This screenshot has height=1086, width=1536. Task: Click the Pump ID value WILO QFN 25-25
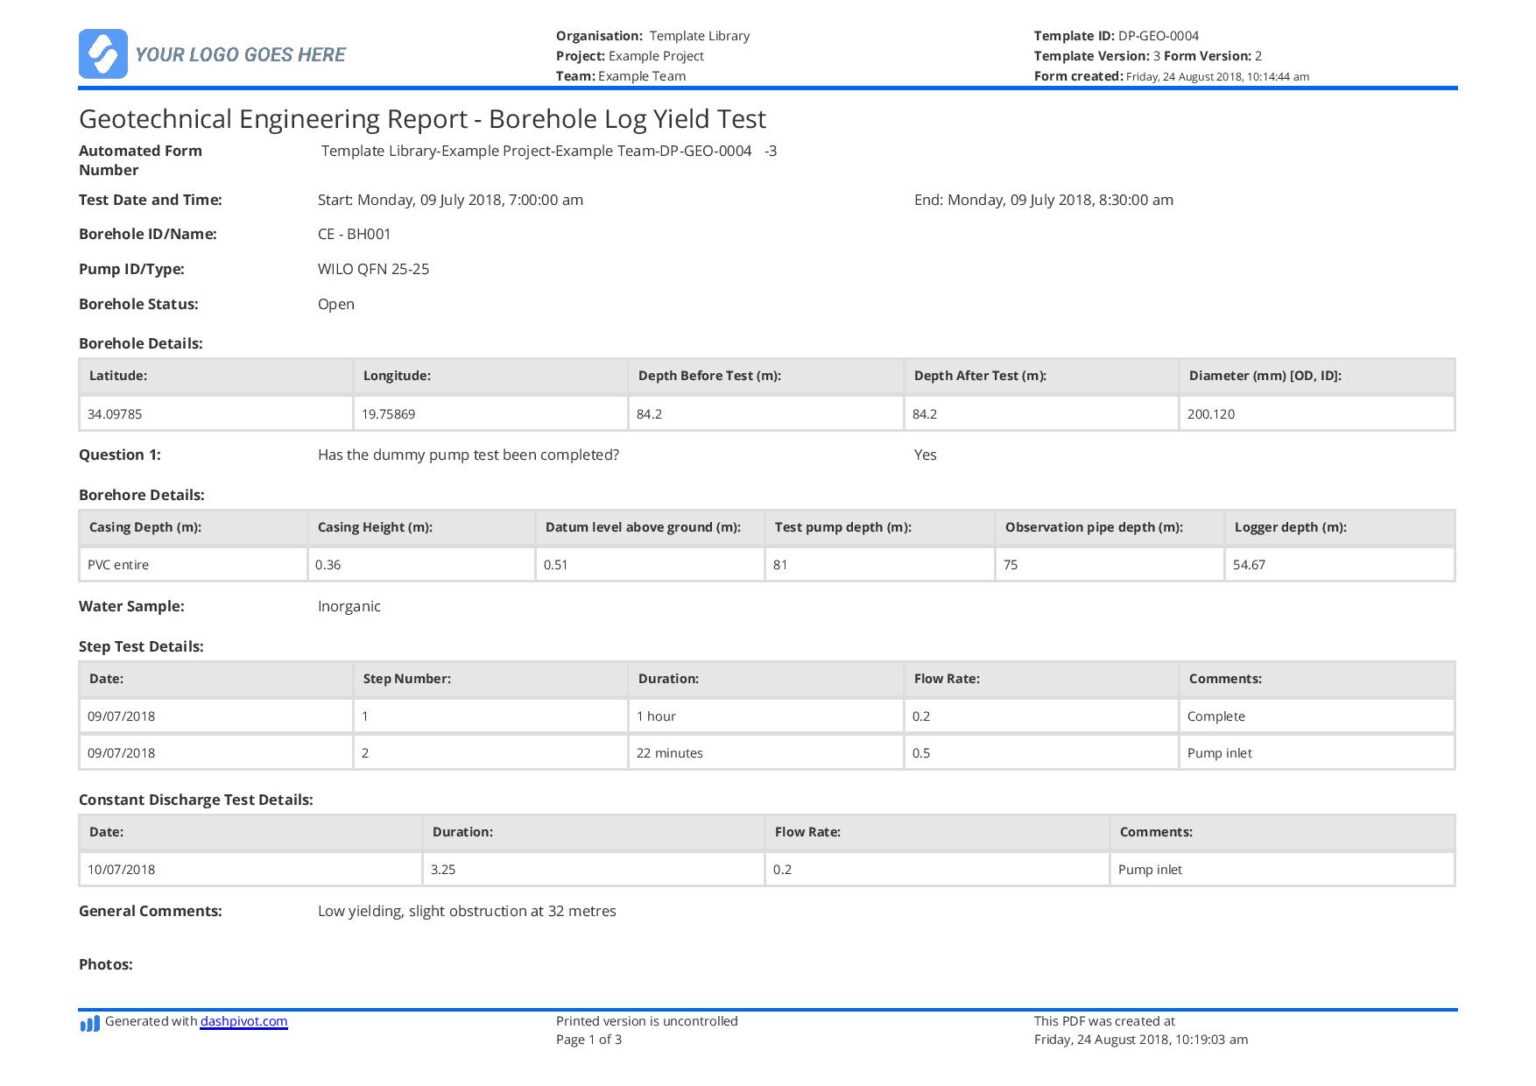[x=372, y=268]
